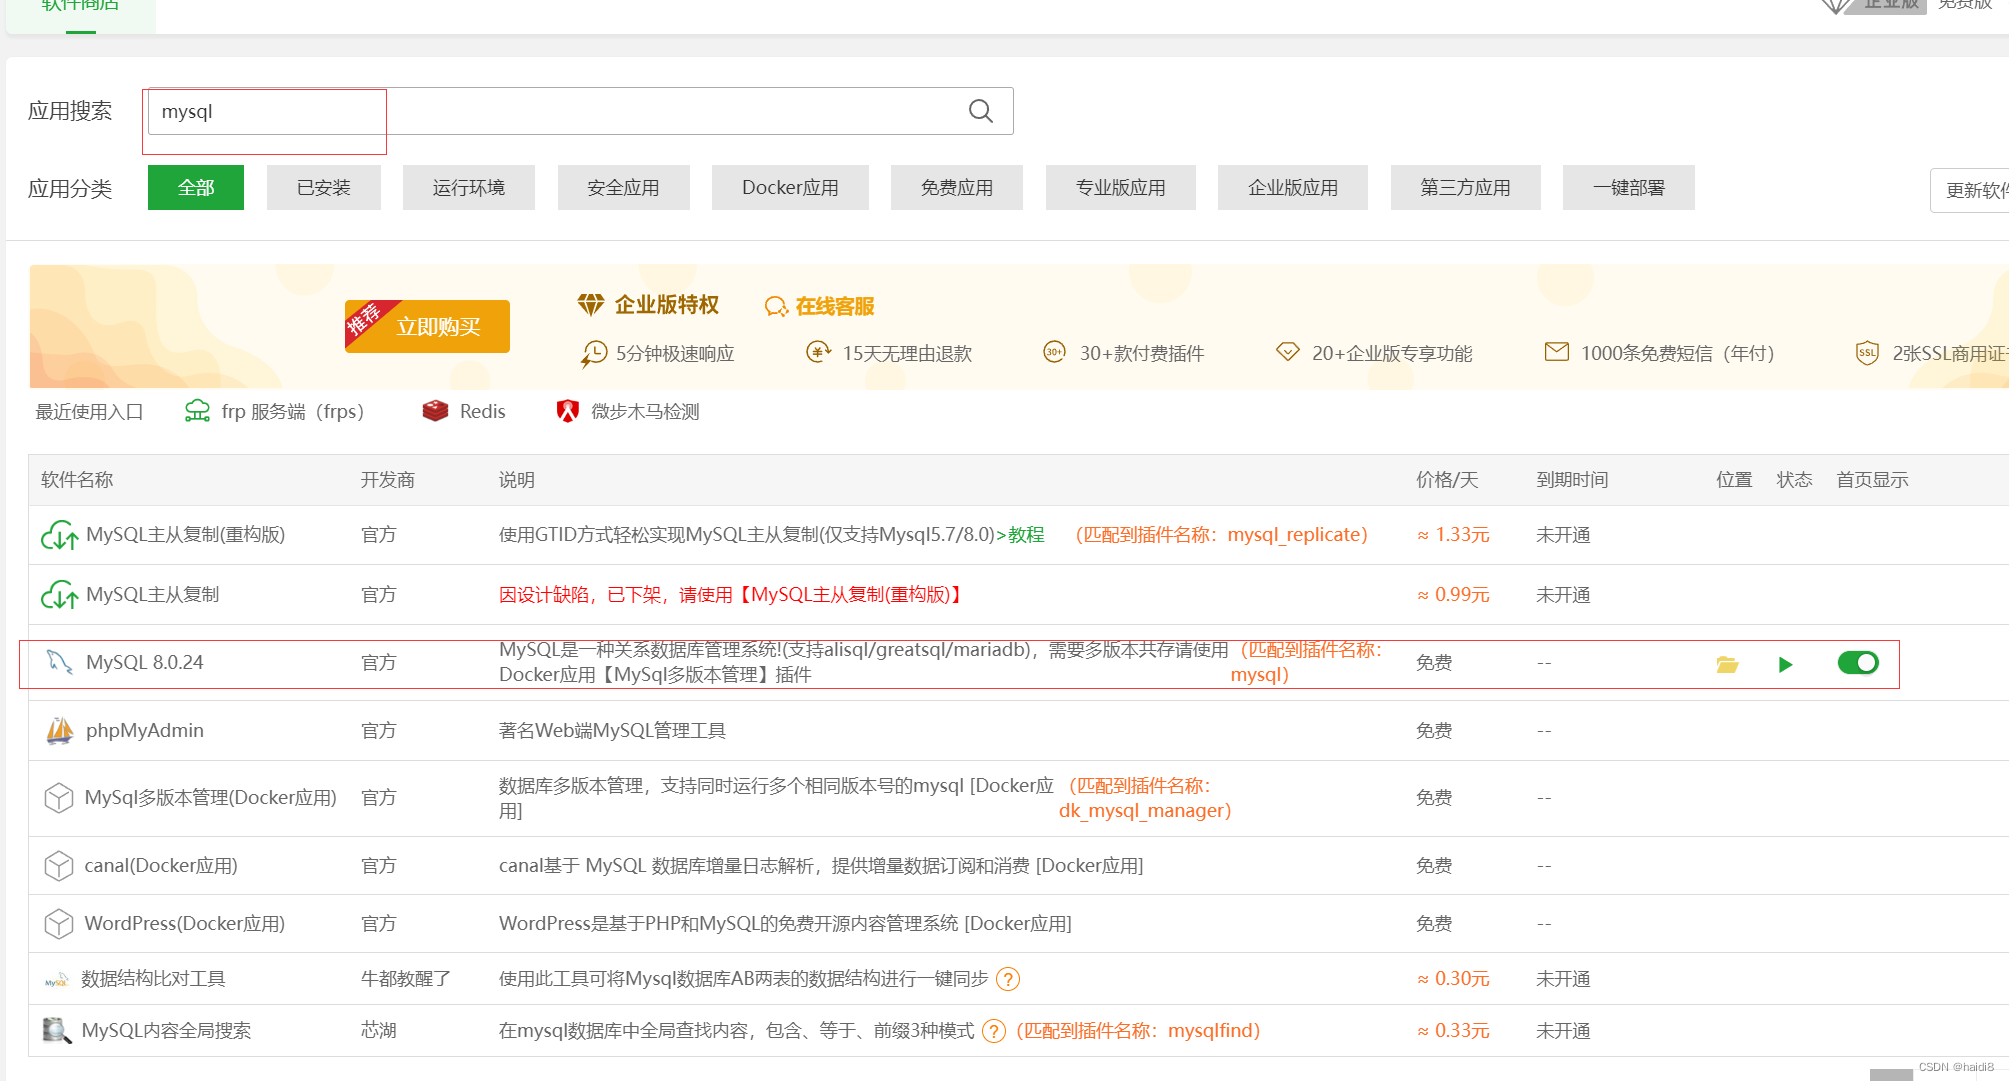This screenshot has width=2009, height=1081.
Task: Select the 第三方应用 category tab
Action: 1466,188
